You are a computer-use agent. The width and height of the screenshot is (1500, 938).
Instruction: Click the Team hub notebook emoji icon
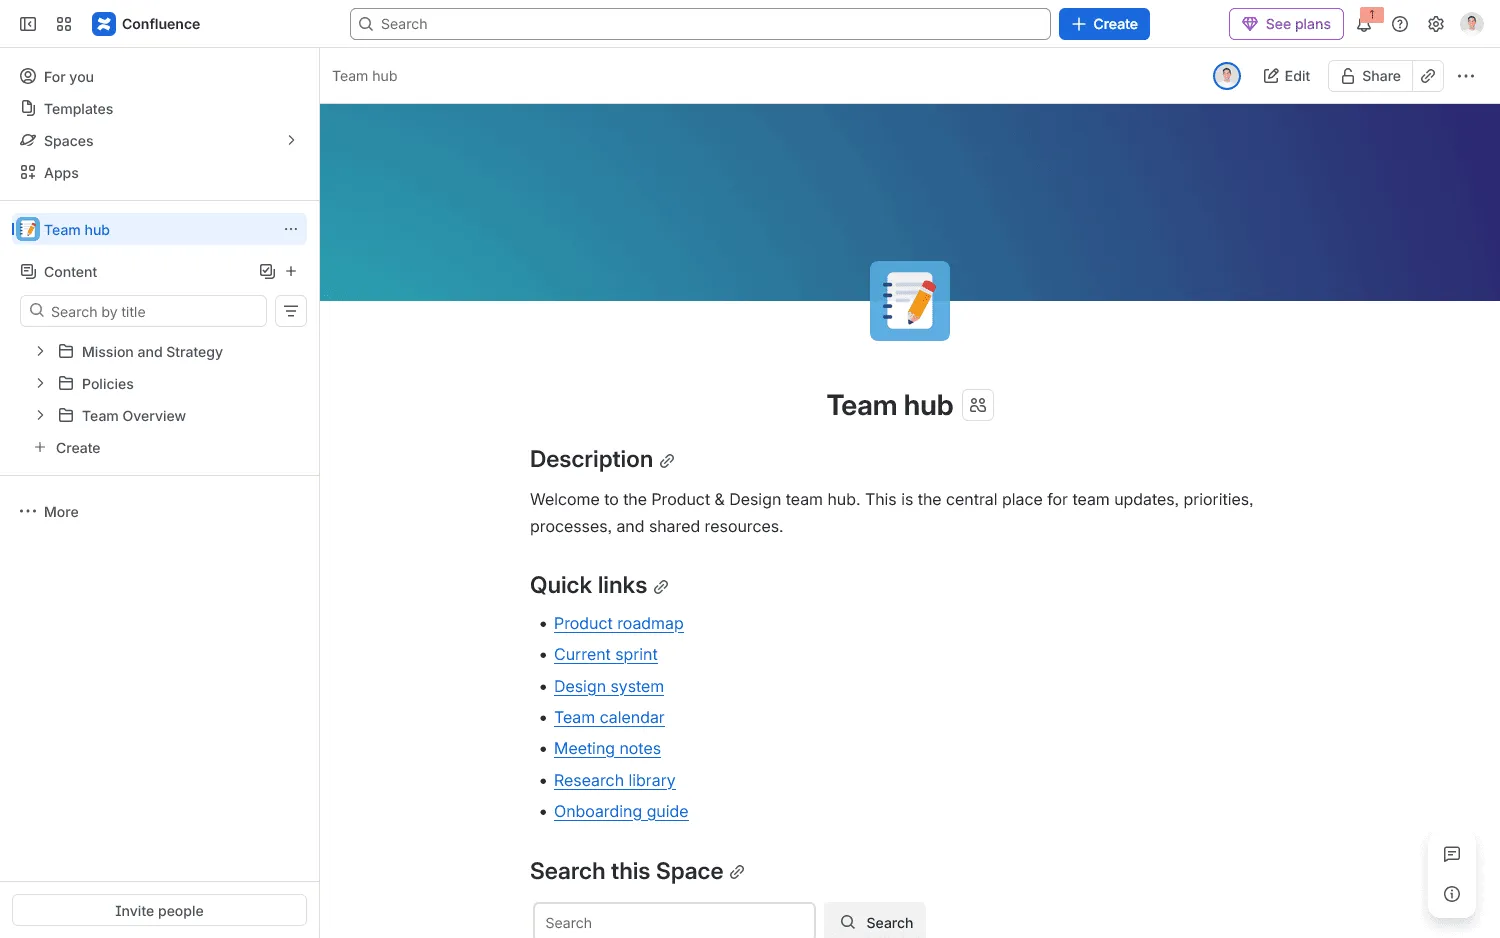click(x=910, y=301)
